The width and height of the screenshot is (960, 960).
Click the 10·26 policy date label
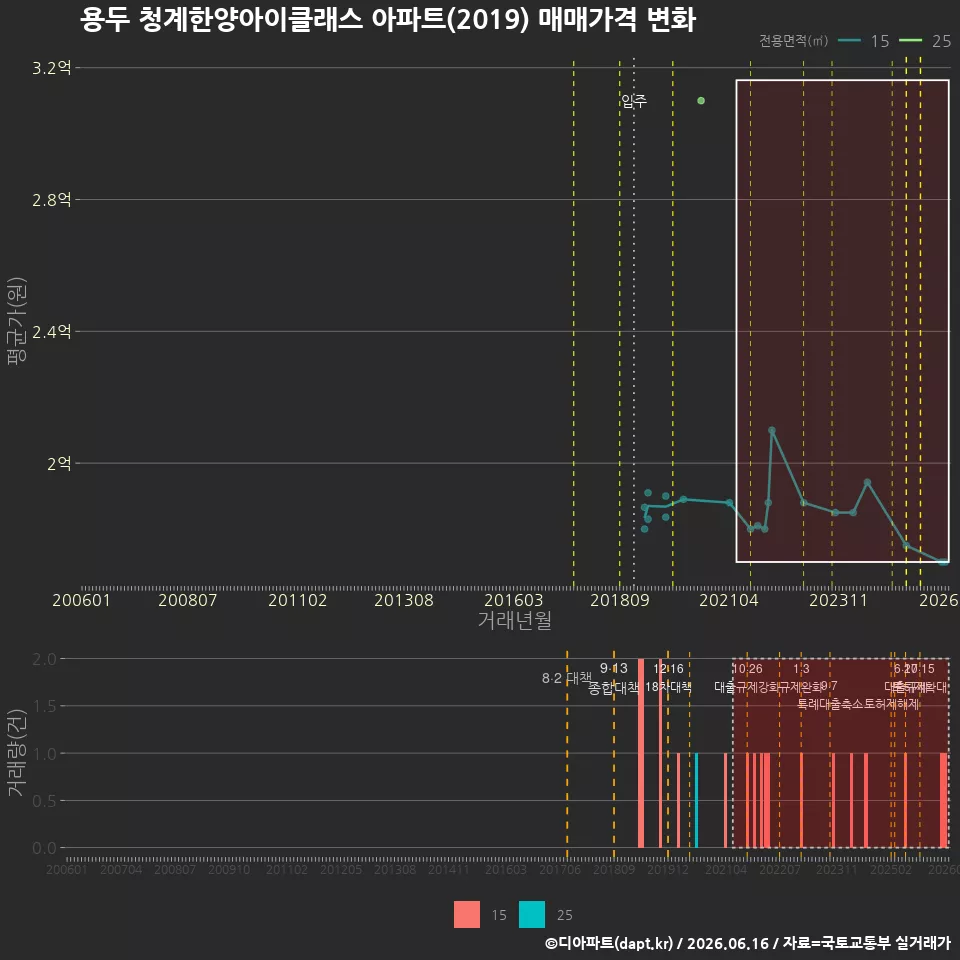pos(748,669)
